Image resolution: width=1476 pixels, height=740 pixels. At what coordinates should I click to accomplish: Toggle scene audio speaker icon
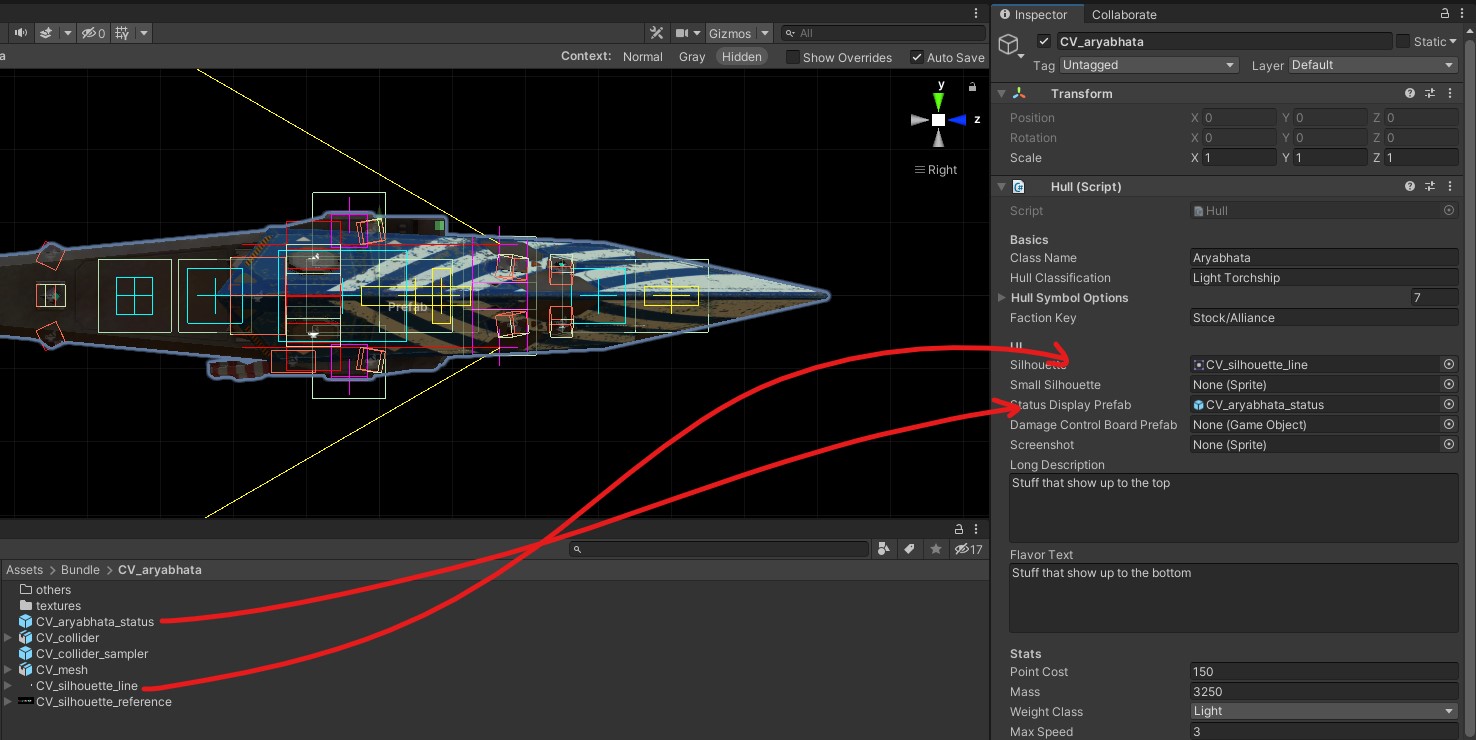(20, 33)
